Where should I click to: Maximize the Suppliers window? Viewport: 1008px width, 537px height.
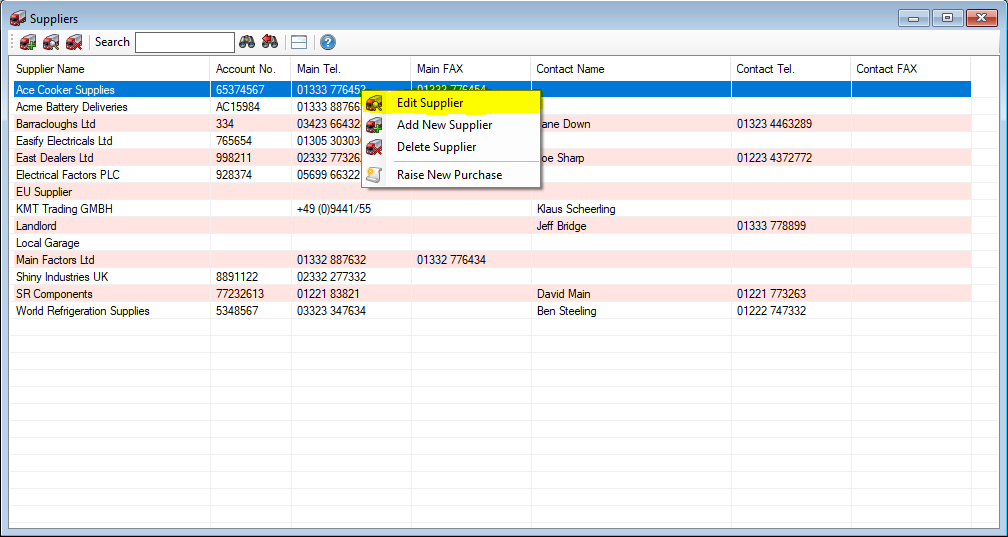(946, 18)
